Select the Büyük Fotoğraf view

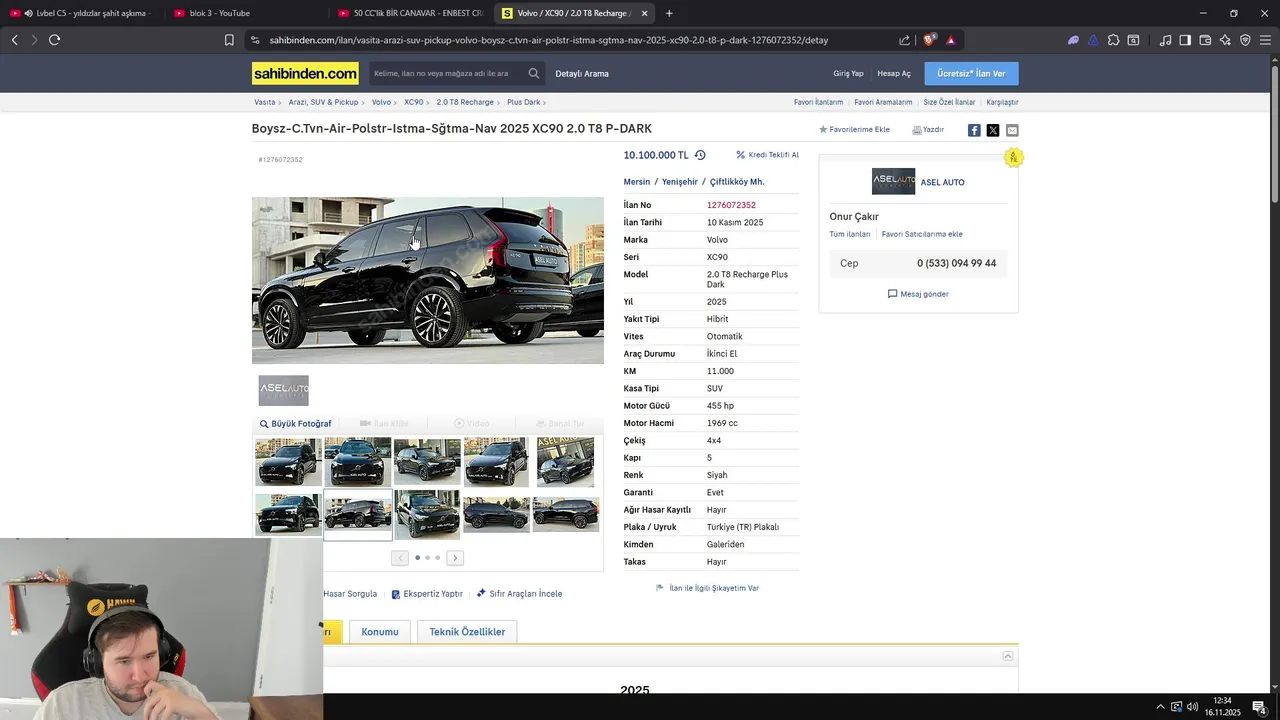click(x=295, y=424)
